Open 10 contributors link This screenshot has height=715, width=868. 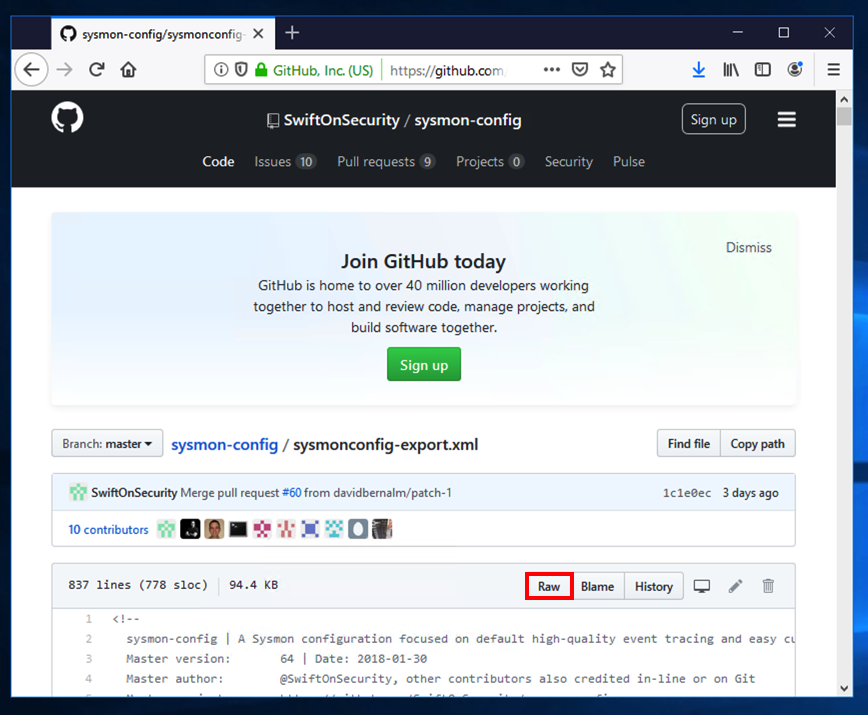[x=108, y=530]
